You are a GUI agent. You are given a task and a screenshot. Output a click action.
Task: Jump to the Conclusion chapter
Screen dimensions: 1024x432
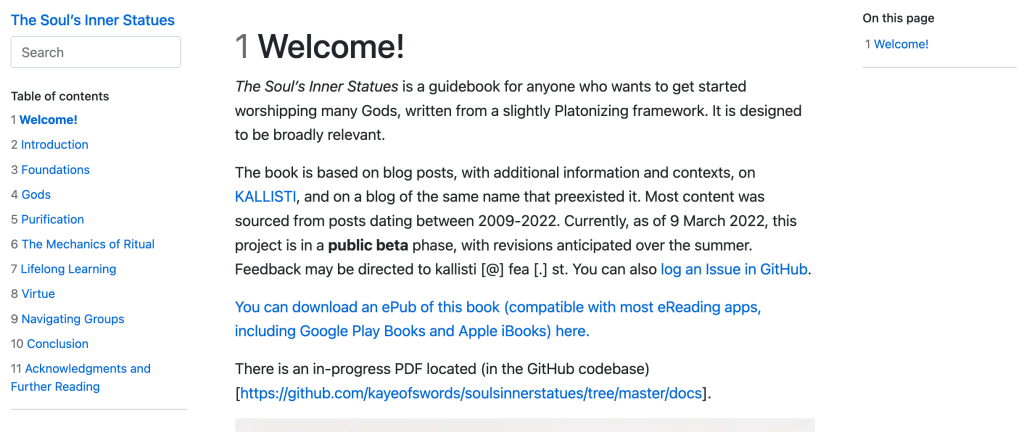point(57,344)
